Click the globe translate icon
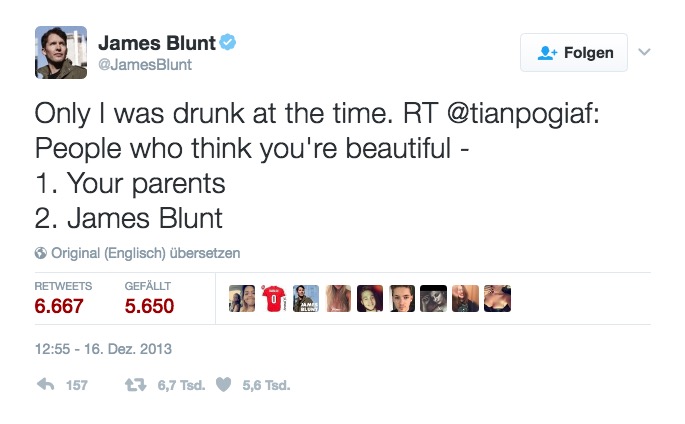Image resolution: width=685 pixels, height=424 pixels. (x=41, y=253)
